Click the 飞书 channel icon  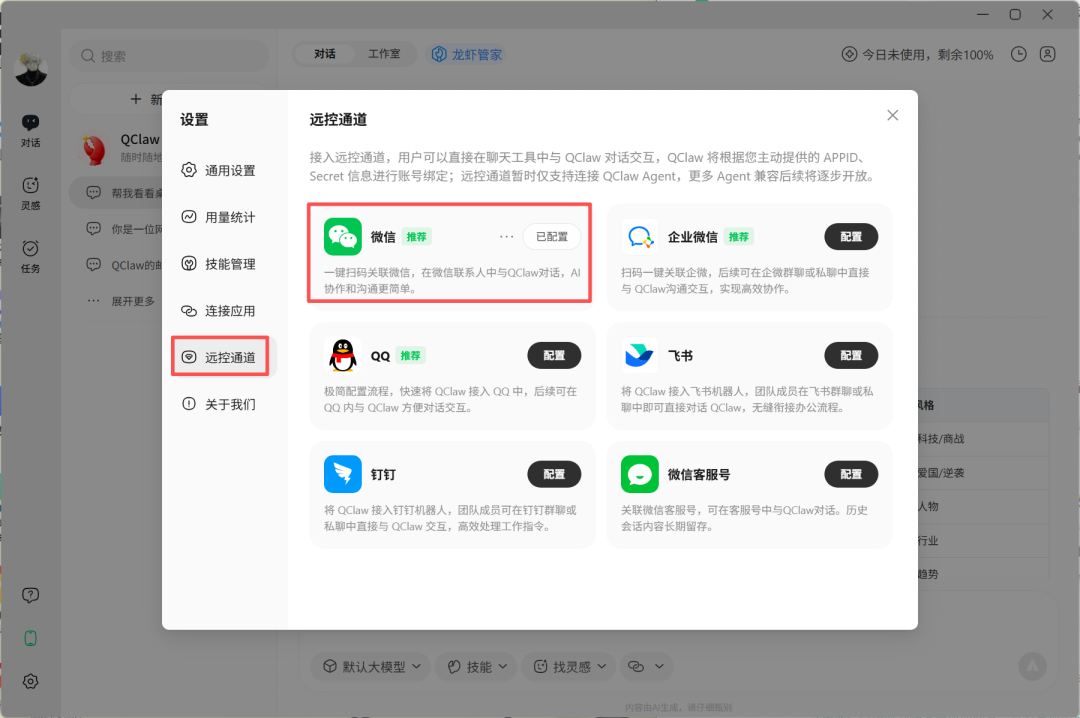coord(639,356)
